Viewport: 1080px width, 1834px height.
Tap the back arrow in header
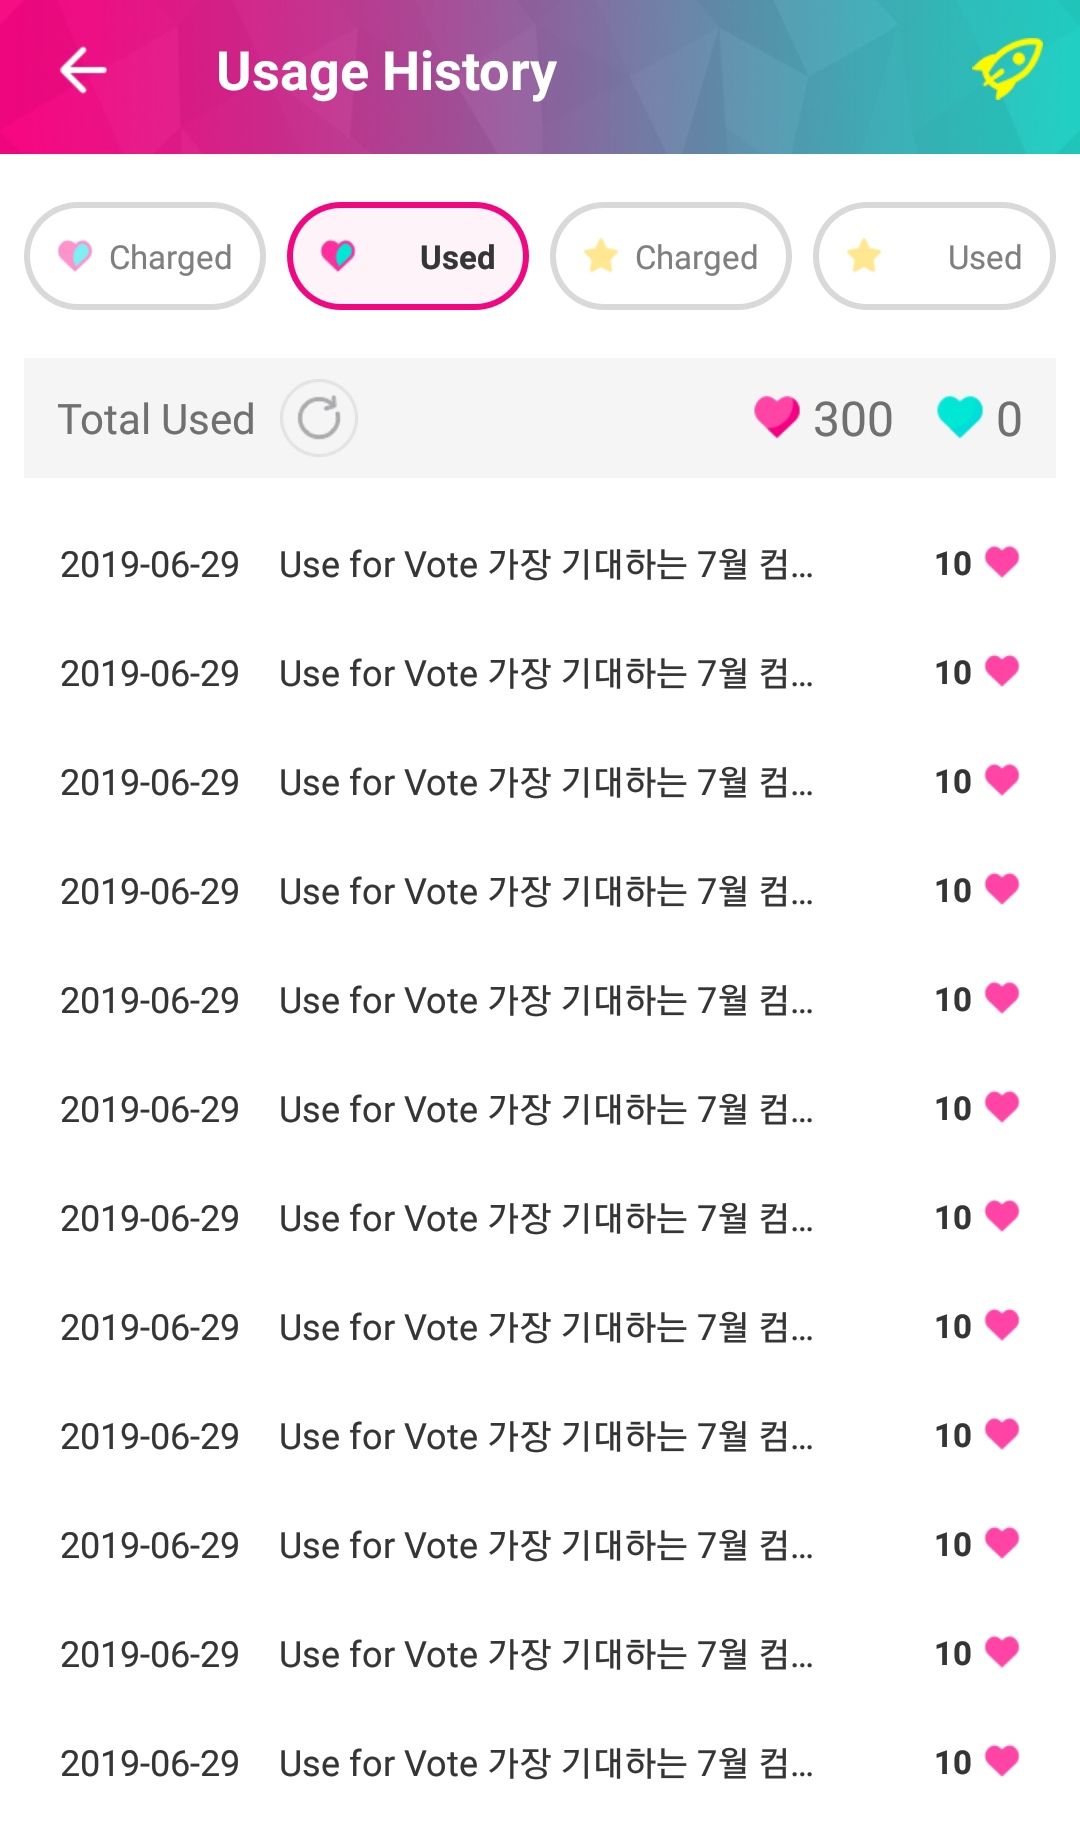(x=83, y=71)
